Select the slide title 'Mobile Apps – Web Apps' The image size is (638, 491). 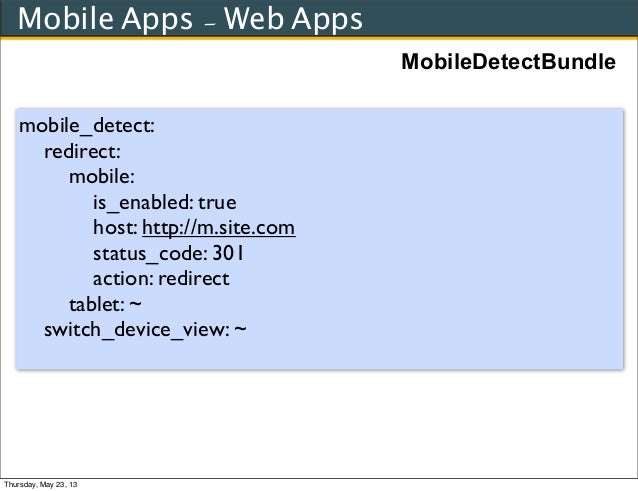190,19
